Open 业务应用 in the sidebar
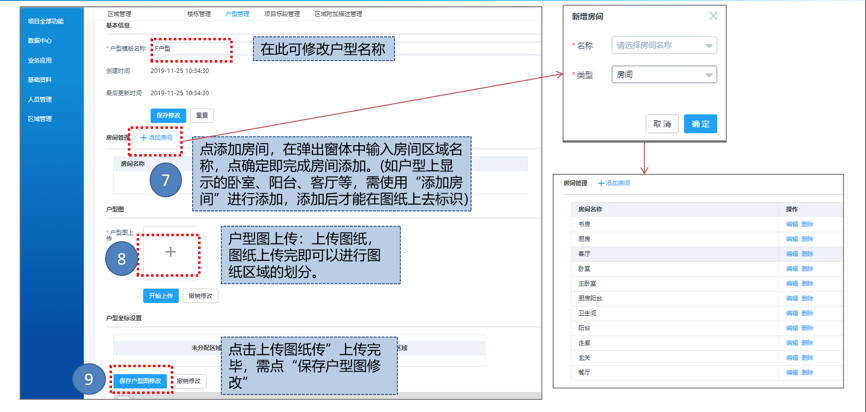 (40, 60)
